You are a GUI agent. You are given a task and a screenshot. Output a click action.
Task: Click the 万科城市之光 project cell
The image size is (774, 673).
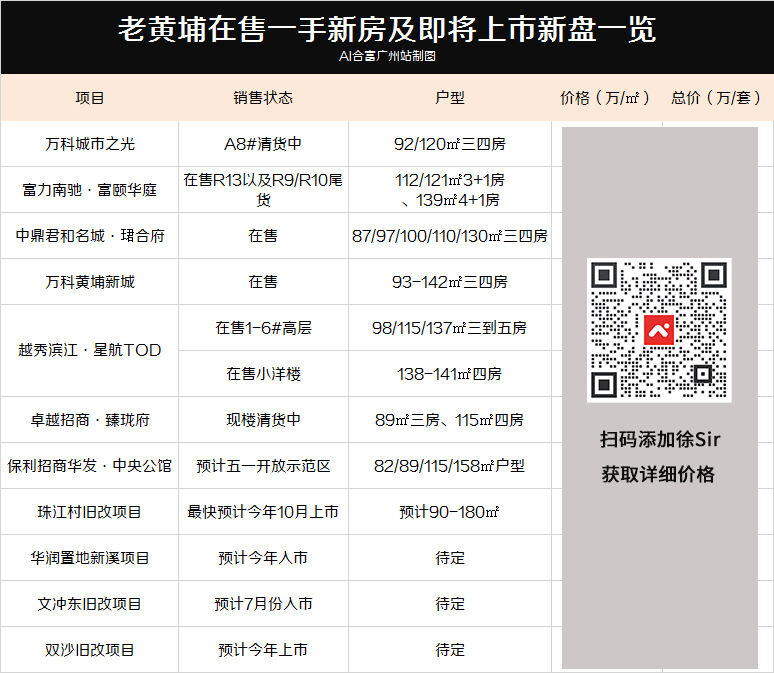pos(90,144)
